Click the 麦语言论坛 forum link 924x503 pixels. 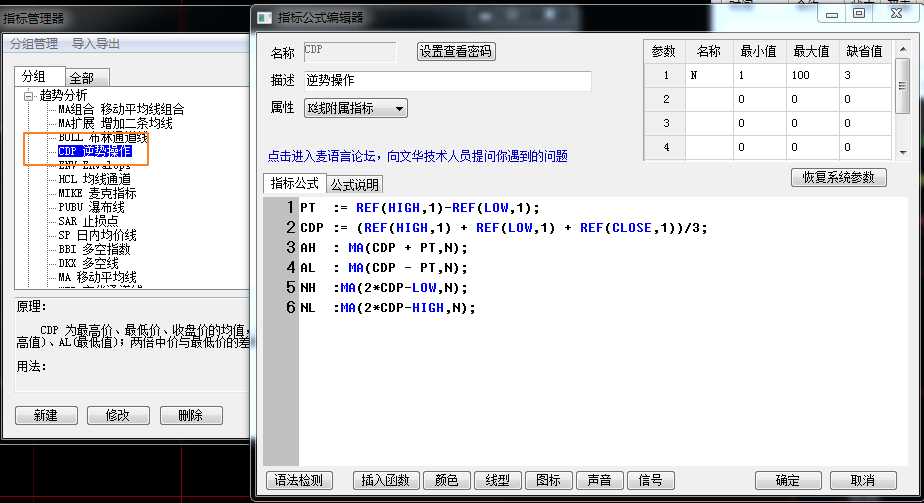(417, 156)
